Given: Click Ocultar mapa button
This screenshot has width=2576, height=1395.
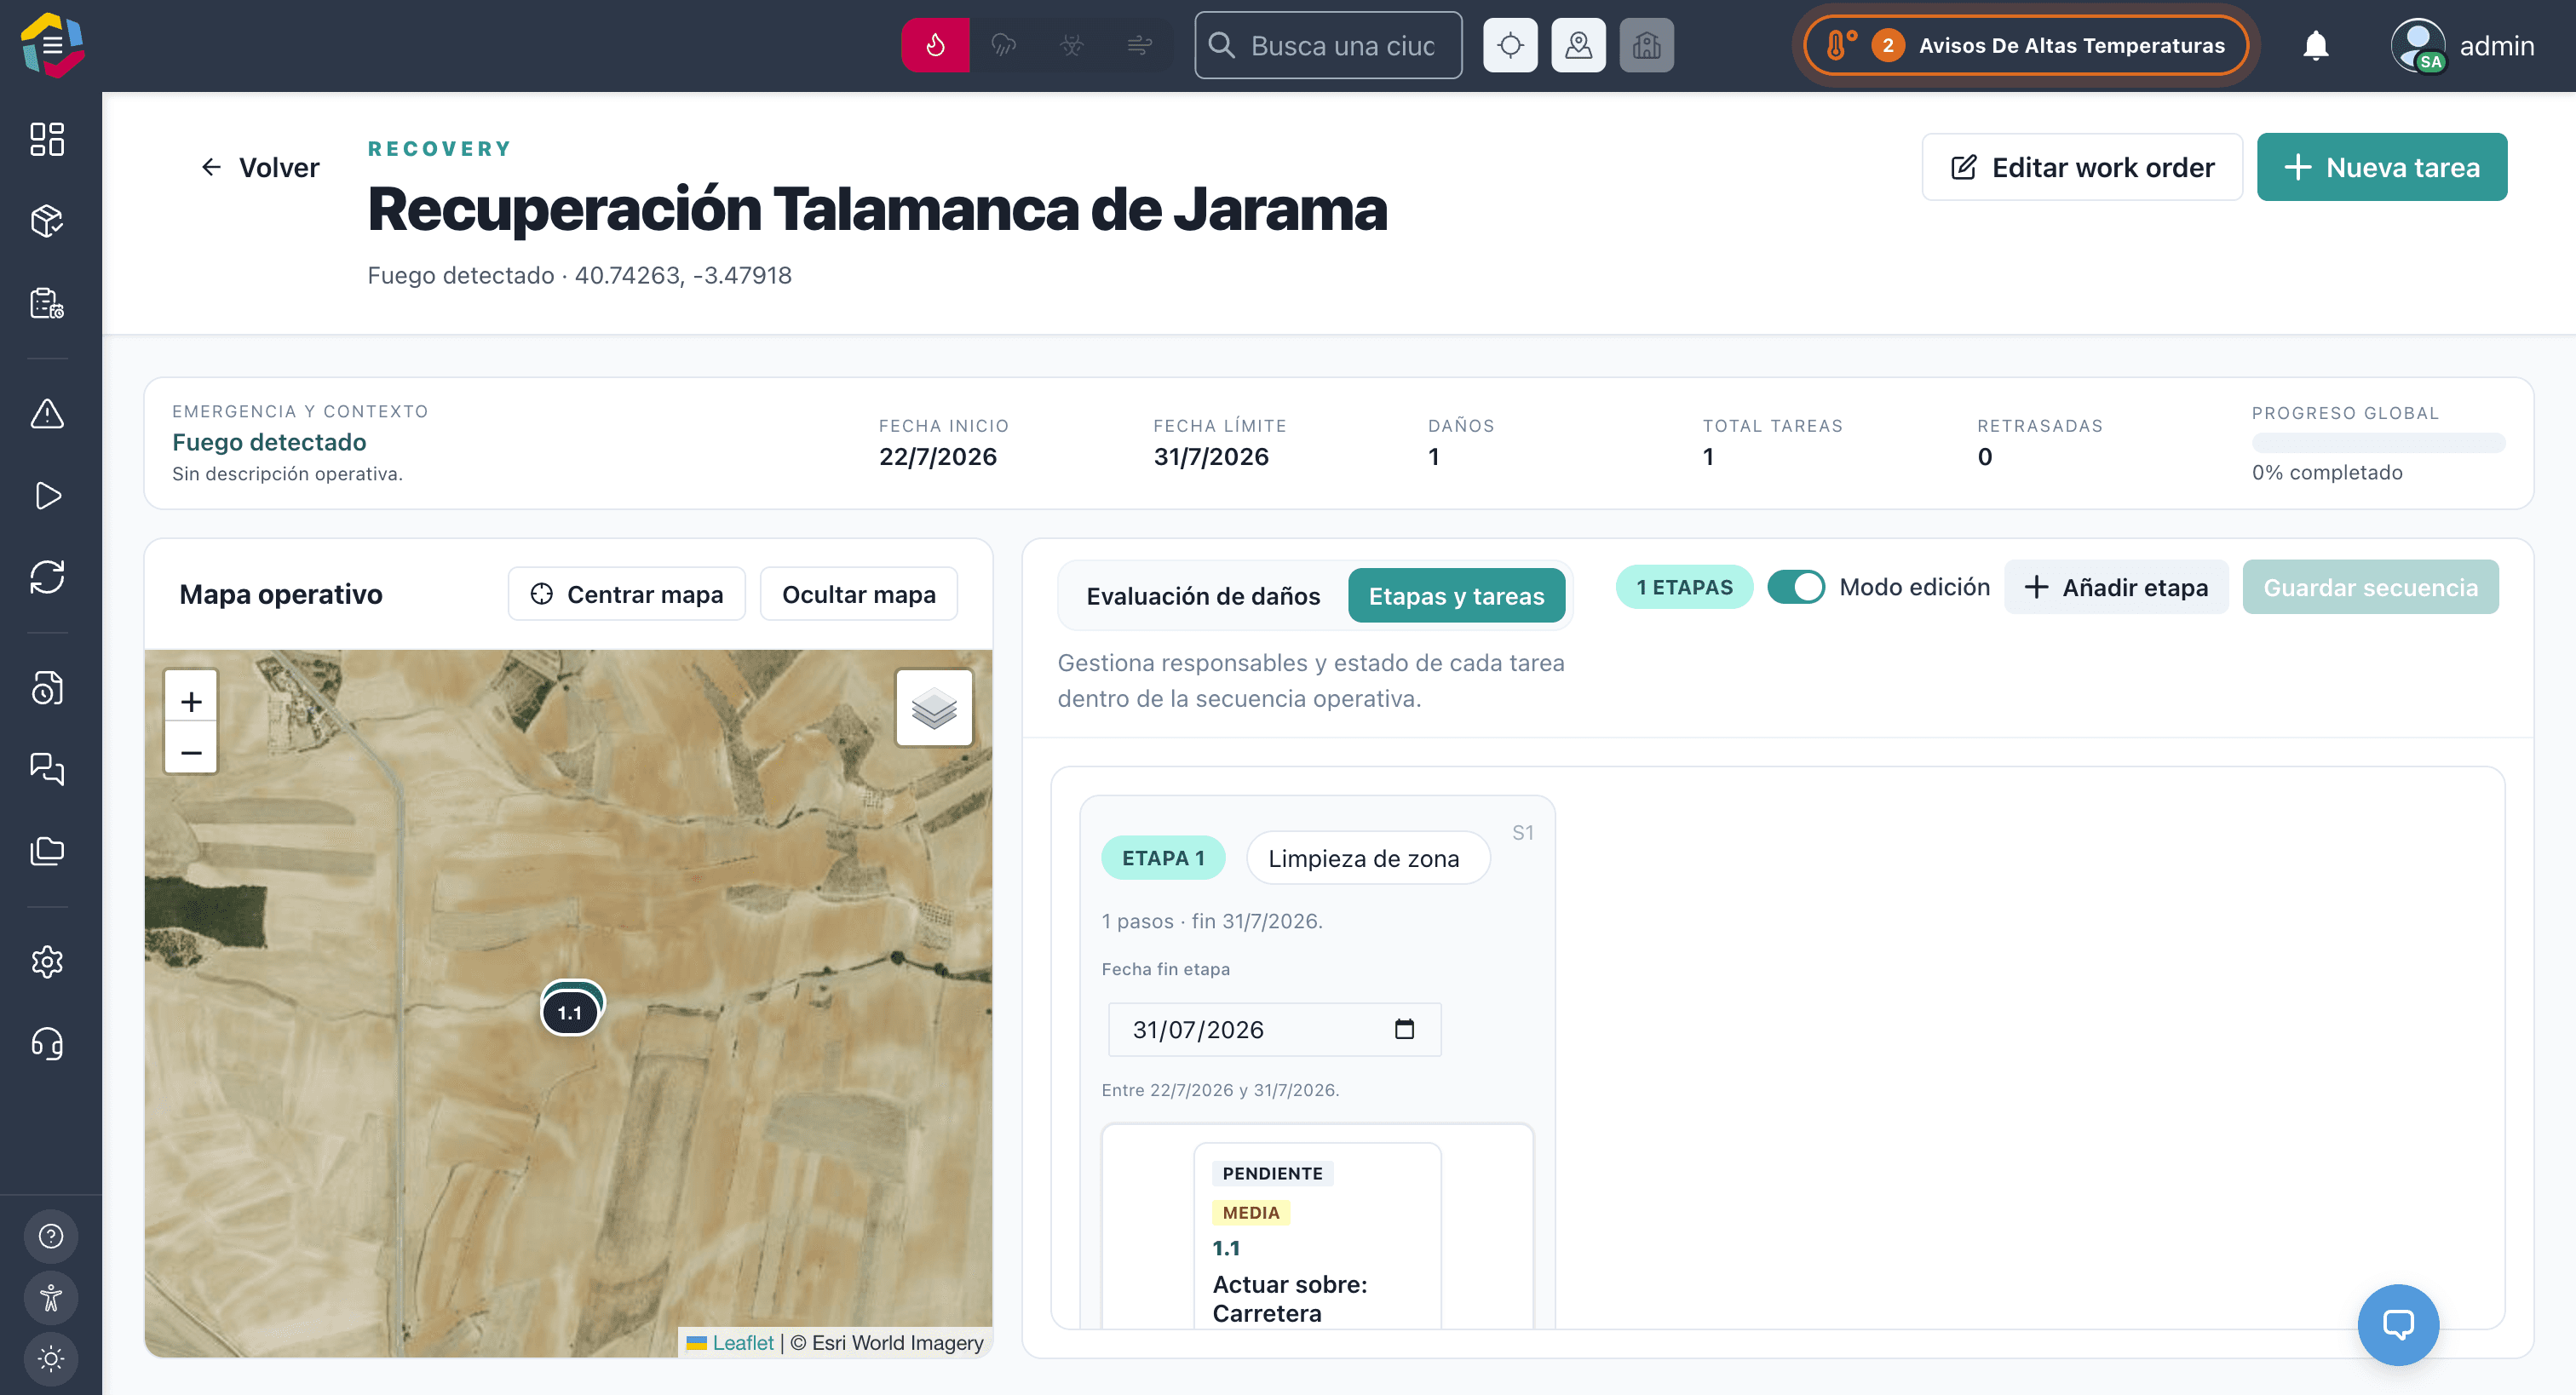Looking at the screenshot, I should [859, 594].
